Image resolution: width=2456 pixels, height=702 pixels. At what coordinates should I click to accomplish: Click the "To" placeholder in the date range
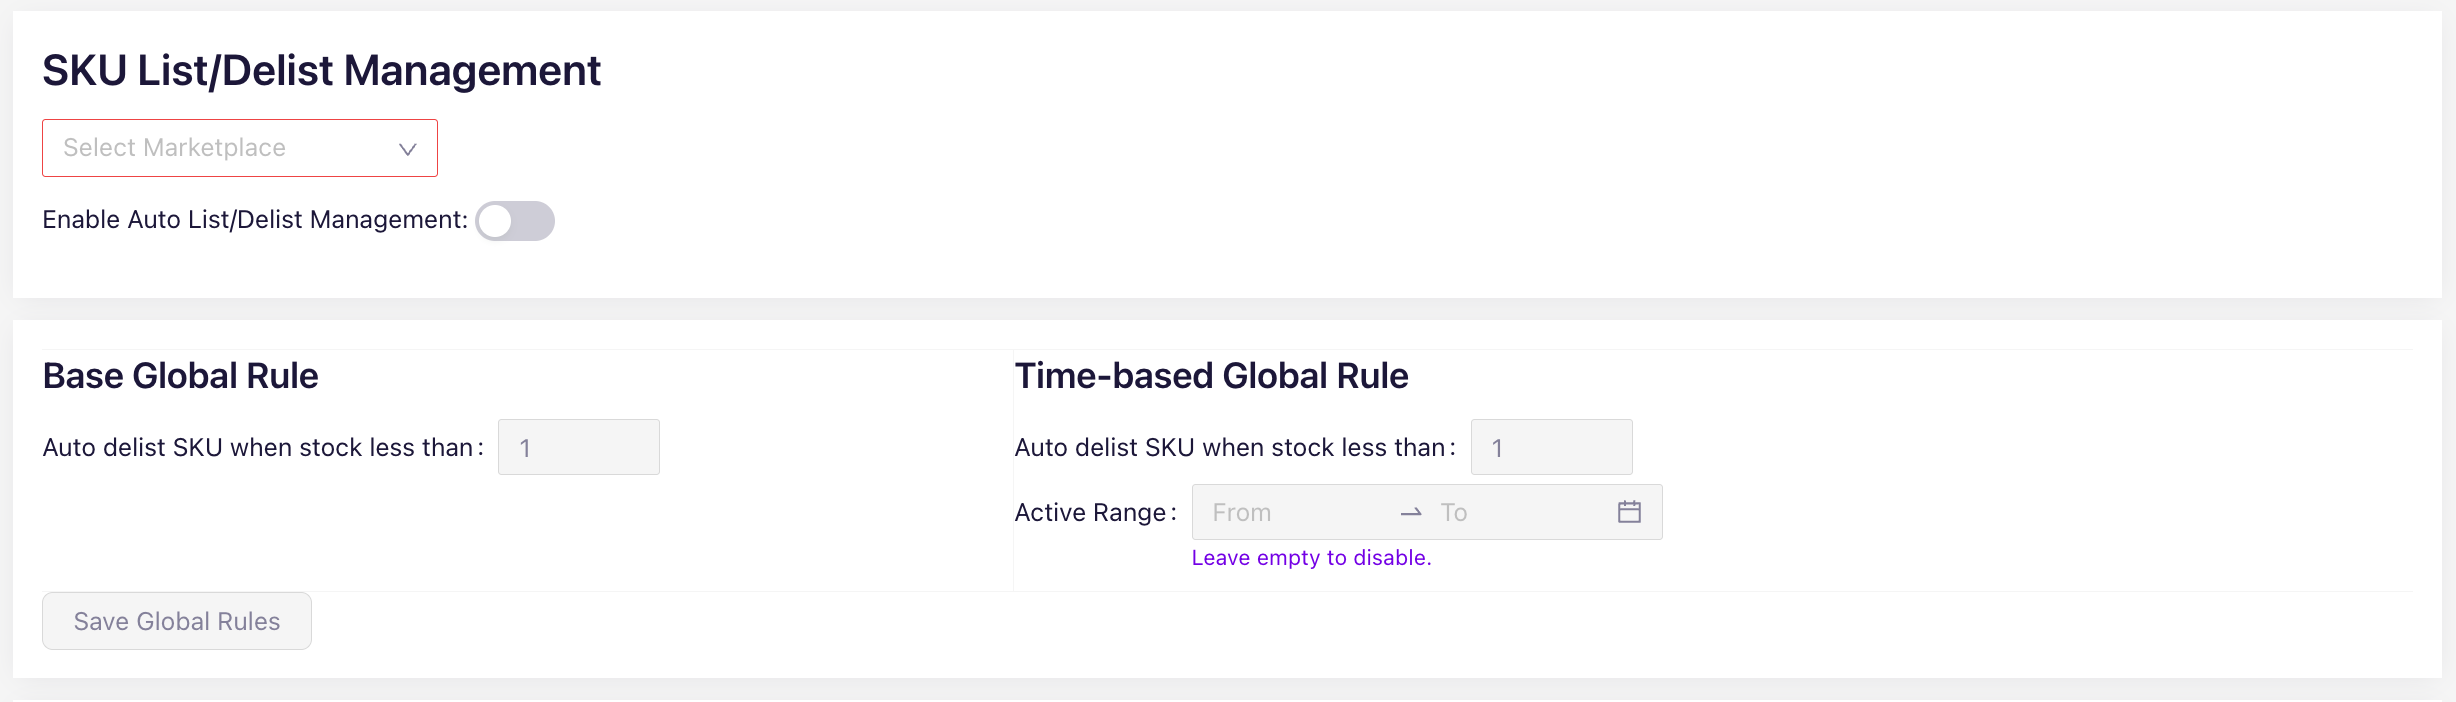coord(1454,513)
